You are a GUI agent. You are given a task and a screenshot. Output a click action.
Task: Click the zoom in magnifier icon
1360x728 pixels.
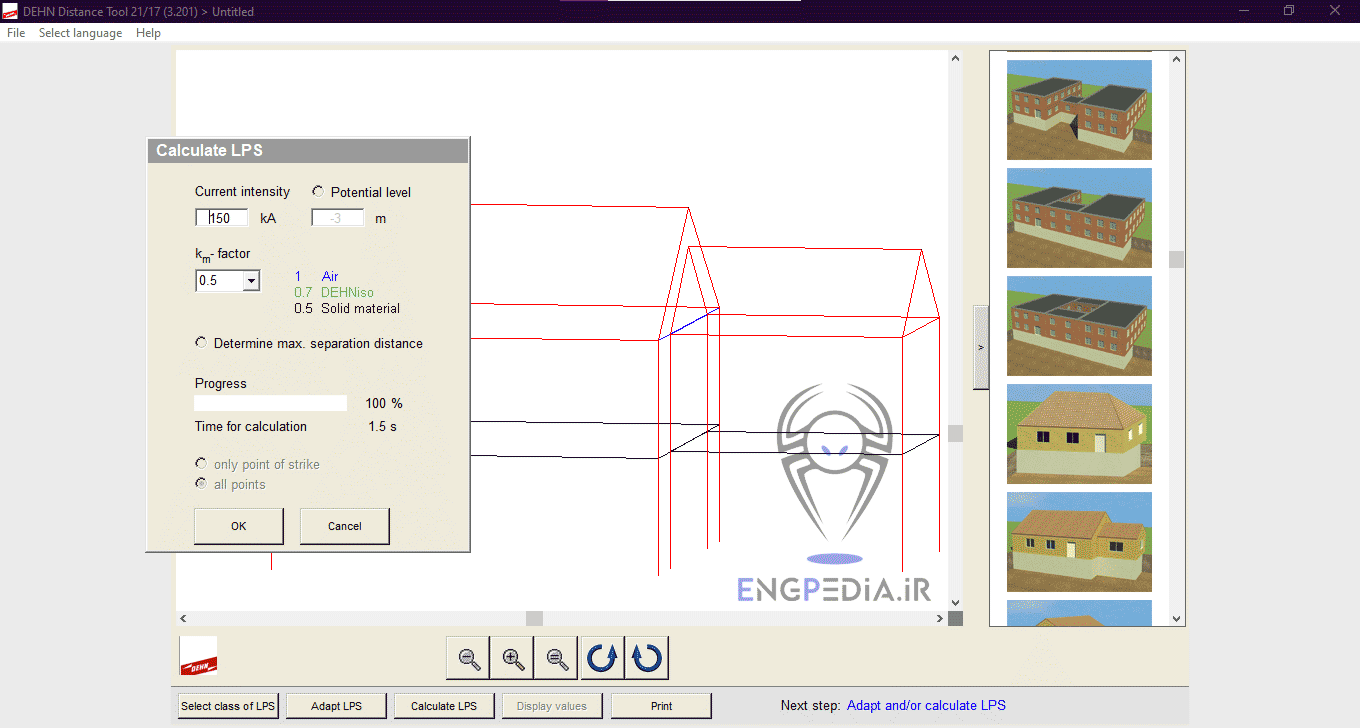[x=513, y=658]
